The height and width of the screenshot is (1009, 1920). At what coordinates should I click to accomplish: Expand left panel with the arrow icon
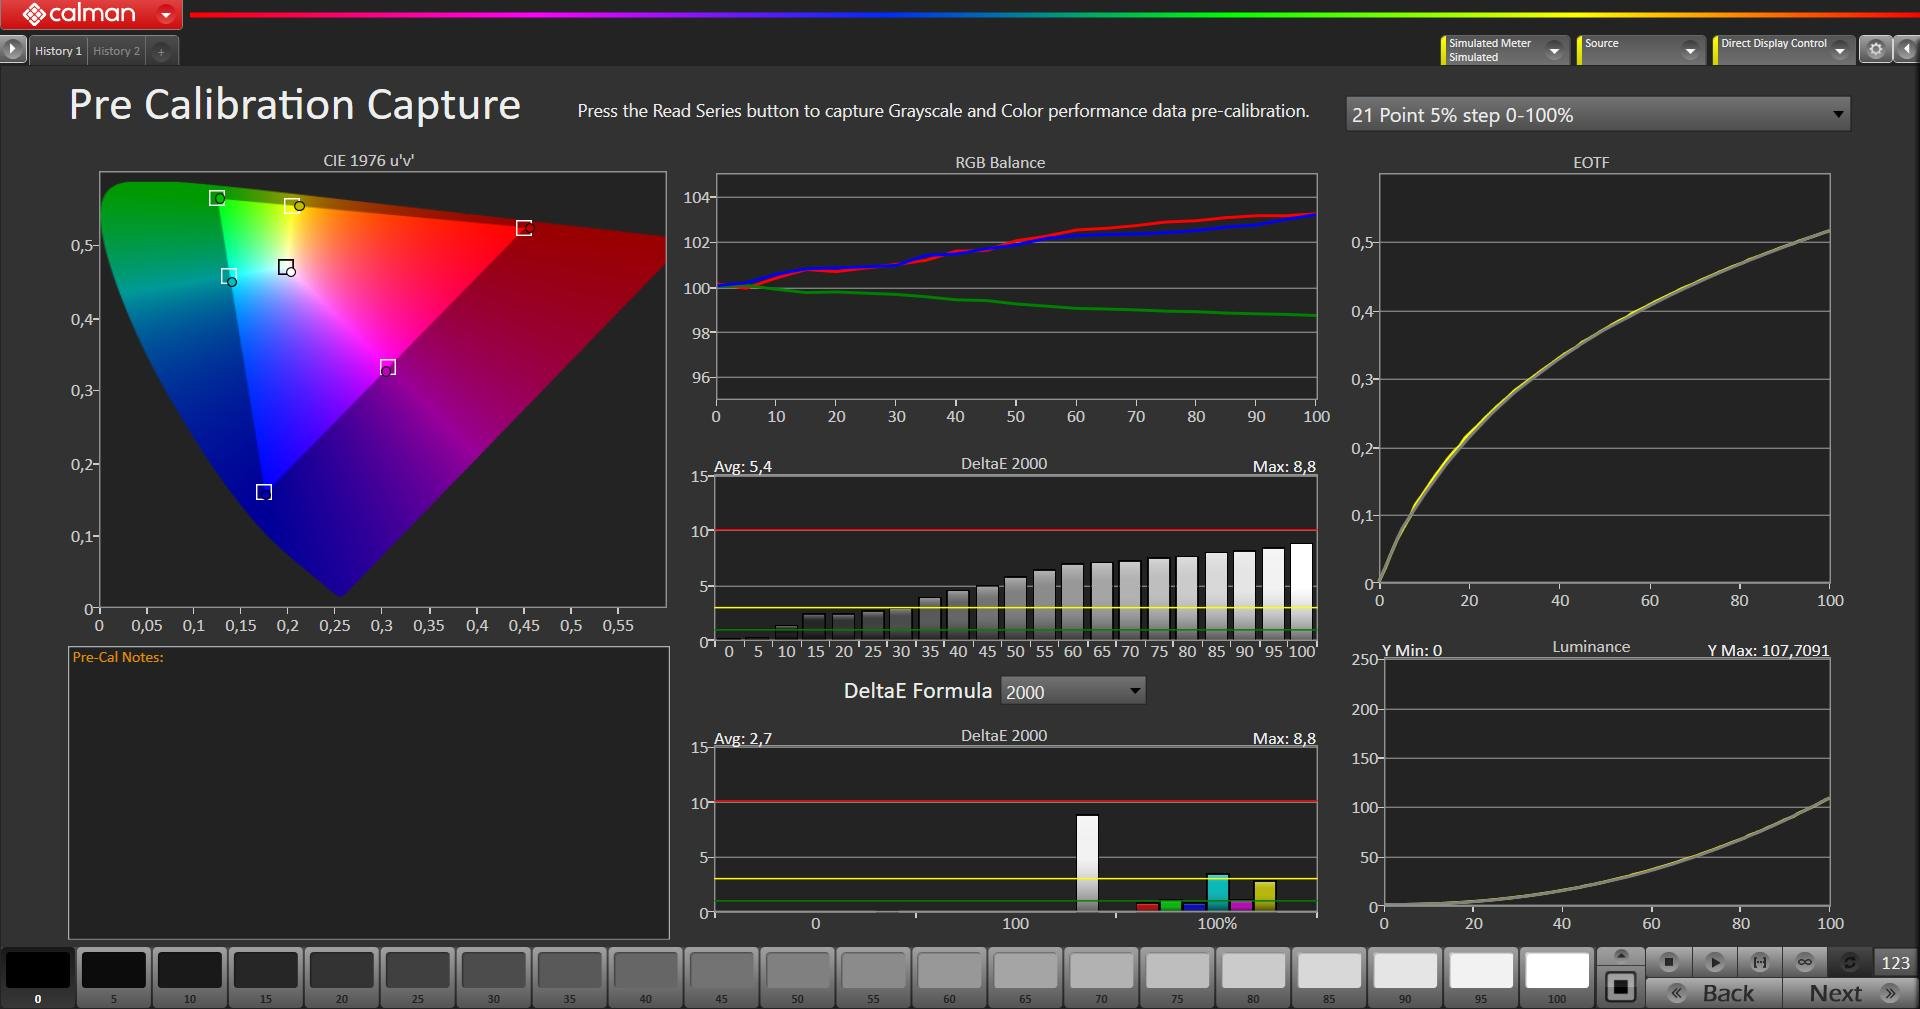tap(12, 49)
